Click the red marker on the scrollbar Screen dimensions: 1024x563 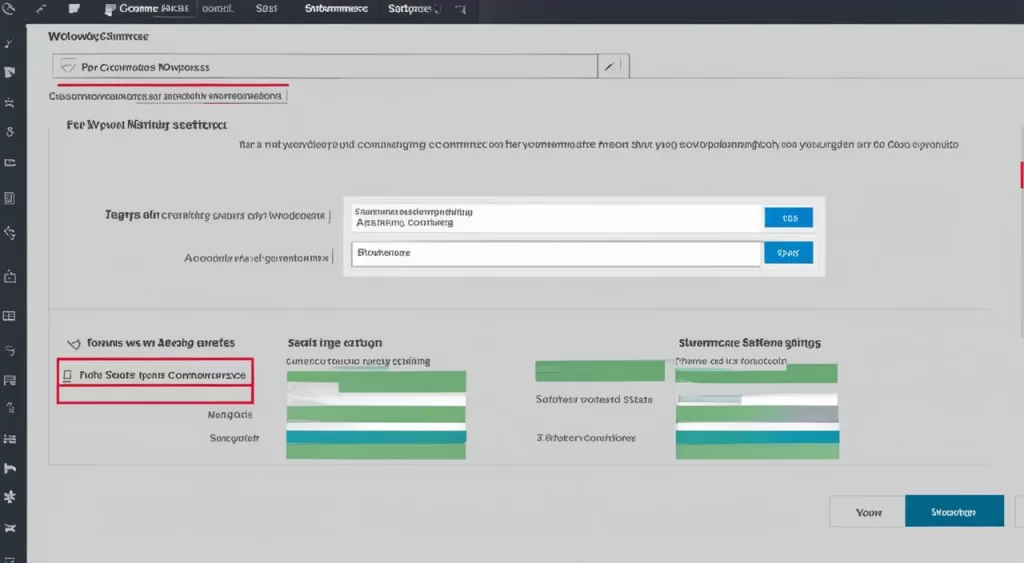[x=1021, y=174]
